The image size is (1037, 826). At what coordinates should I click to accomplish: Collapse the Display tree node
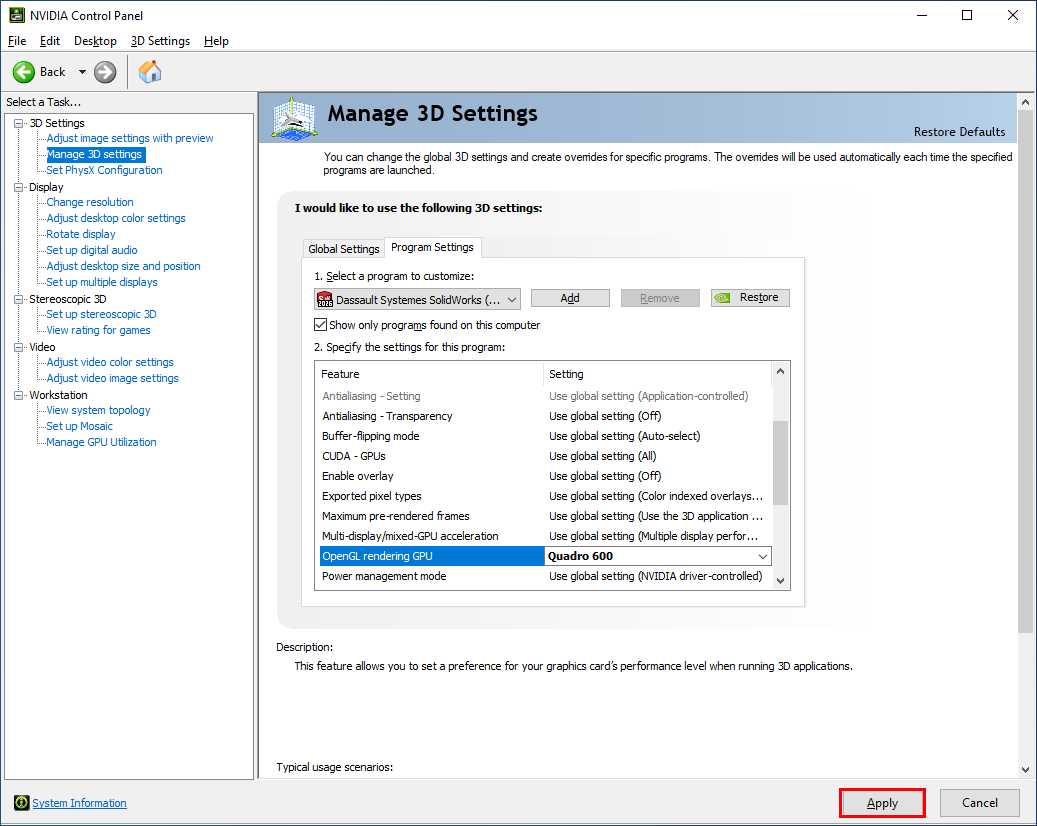coord(19,187)
